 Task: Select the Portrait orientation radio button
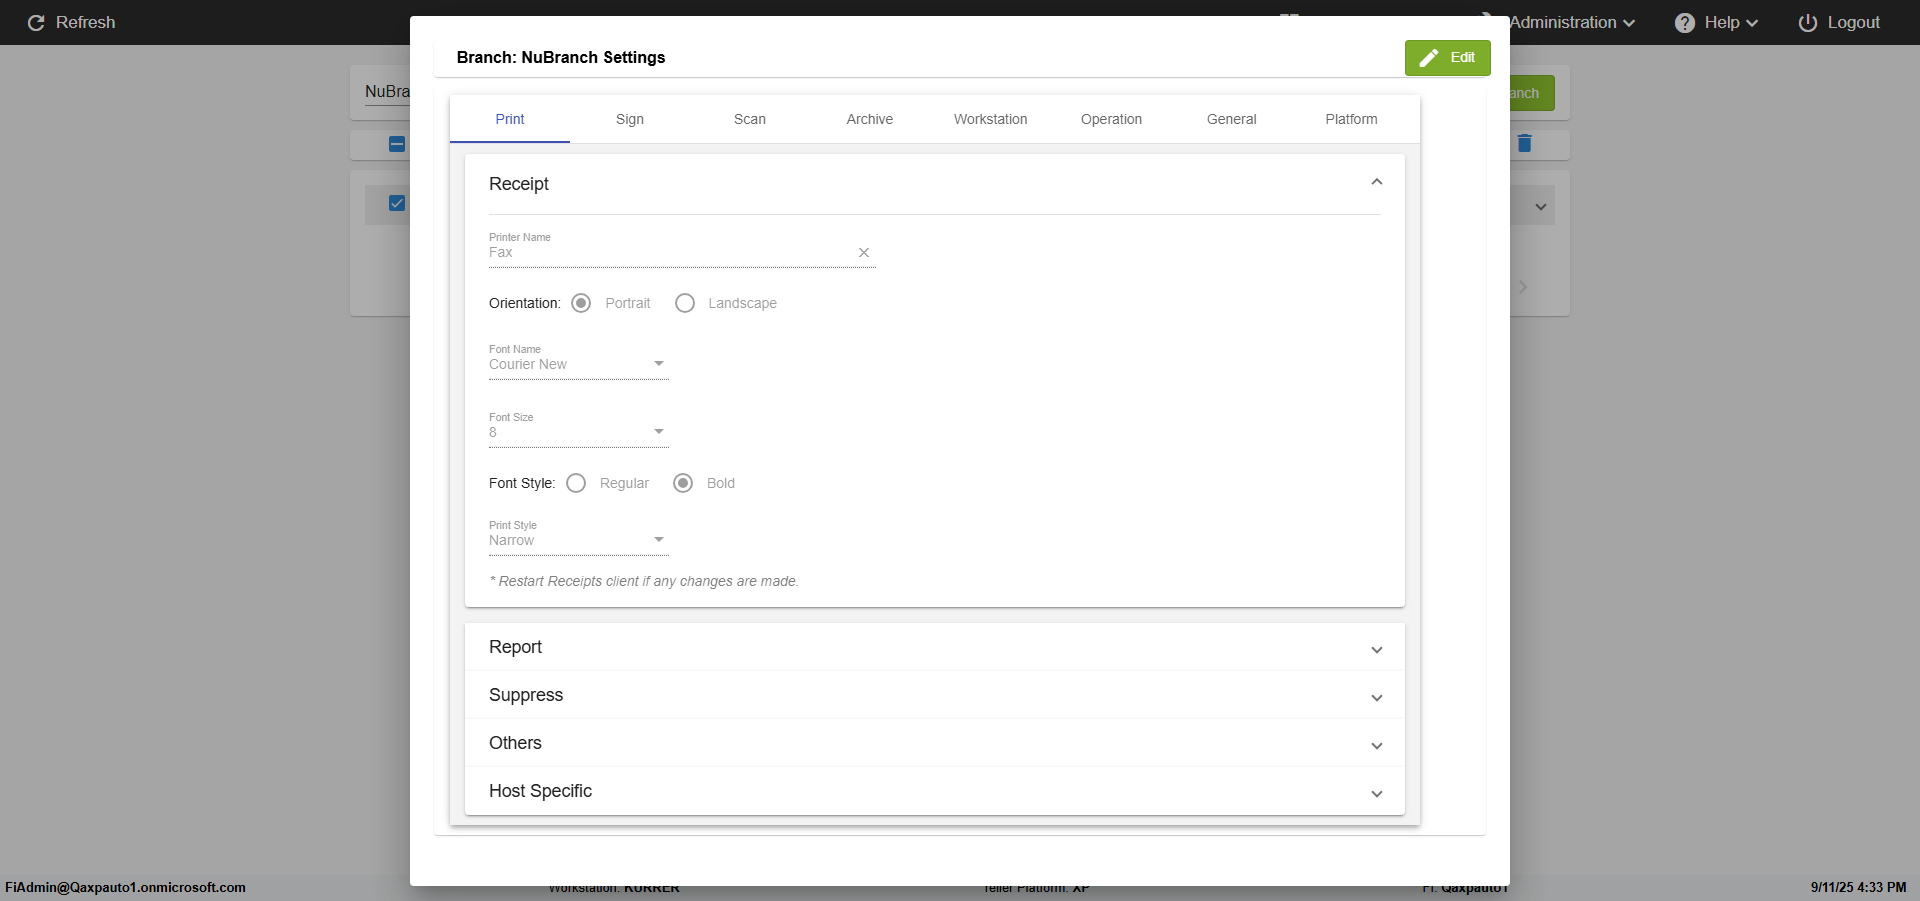pyautogui.click(x=581, y=303)
